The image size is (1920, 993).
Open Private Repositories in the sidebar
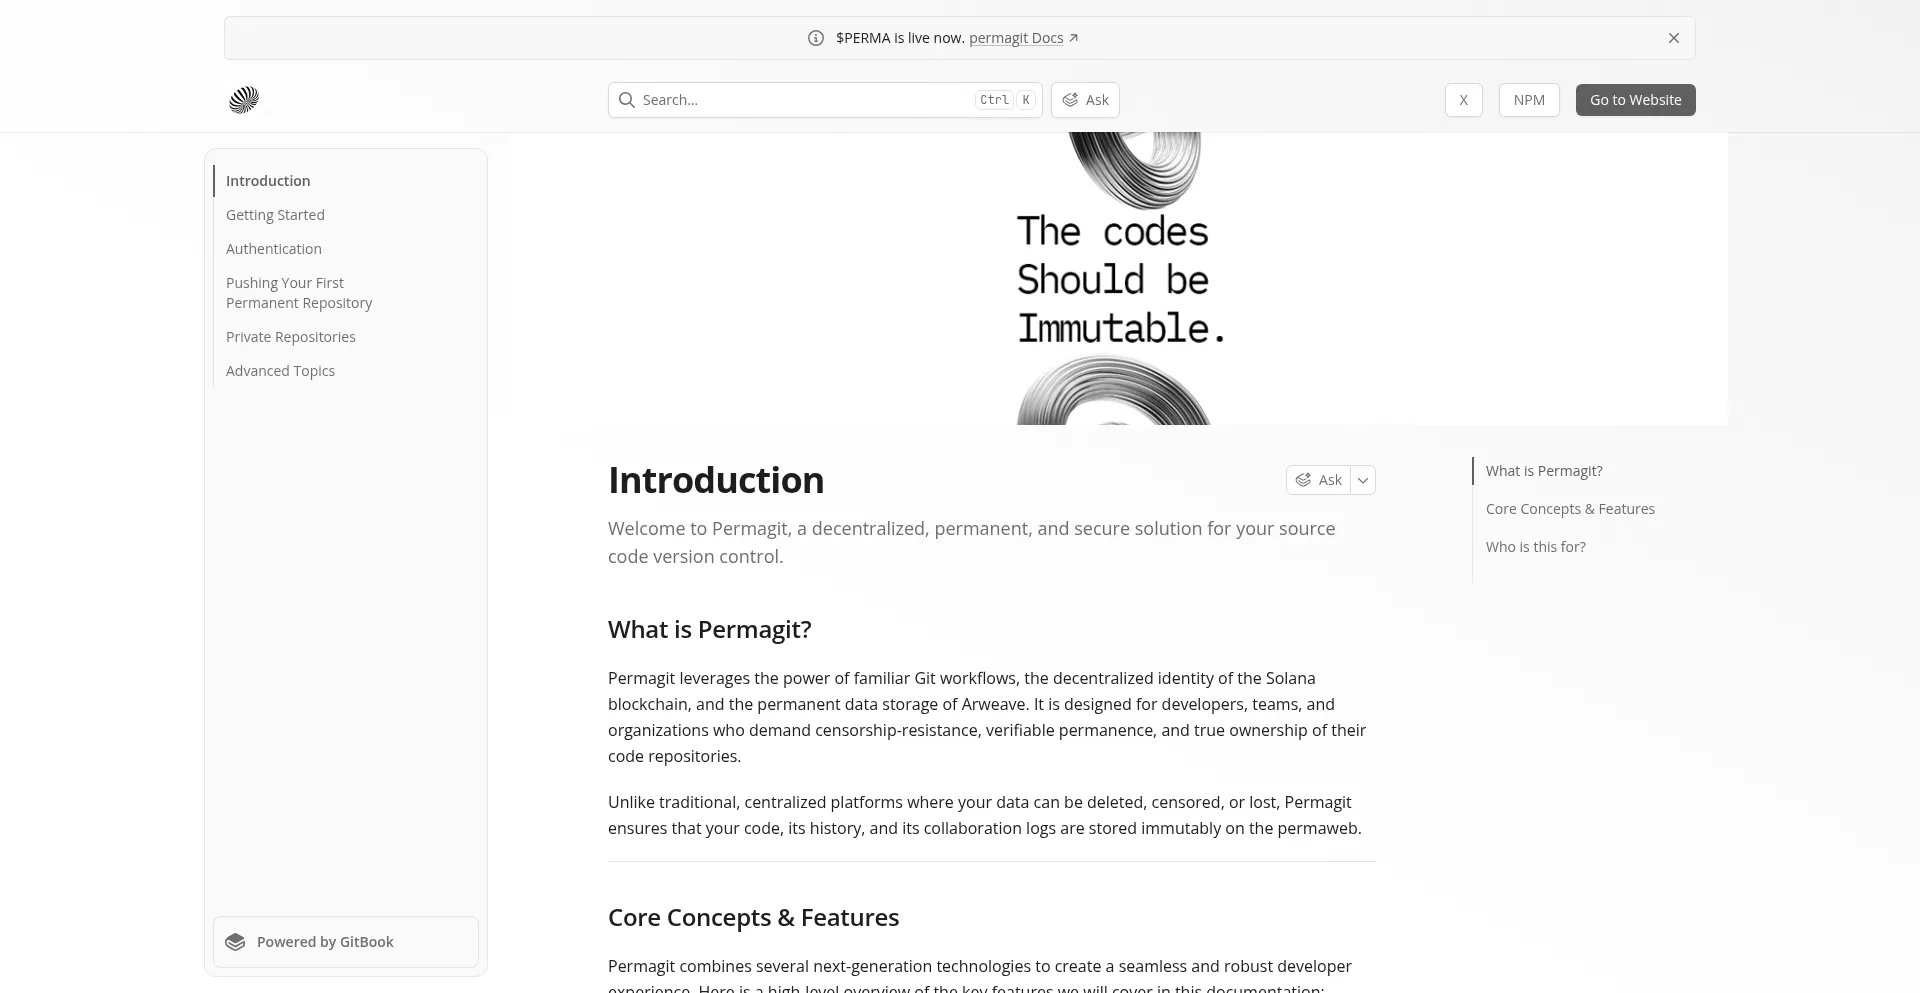(291, 337)
